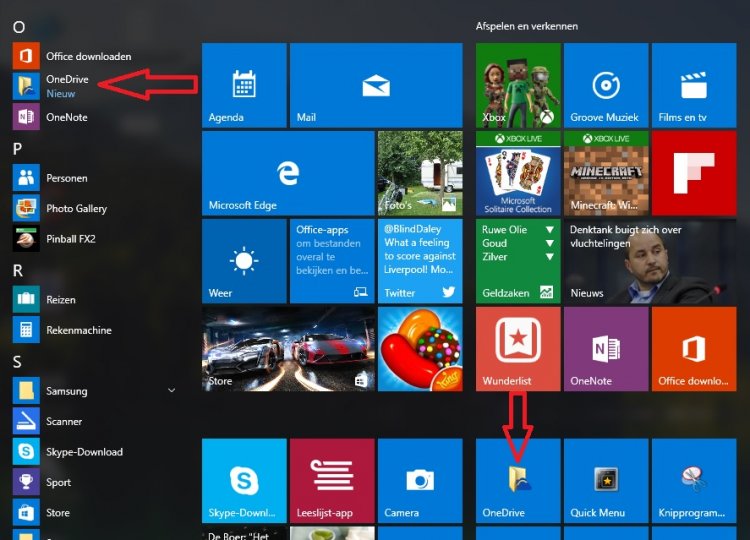Launch the Camera tile
Image resolution: width=750 pixels, height=540 pixels.
point(419,480)
